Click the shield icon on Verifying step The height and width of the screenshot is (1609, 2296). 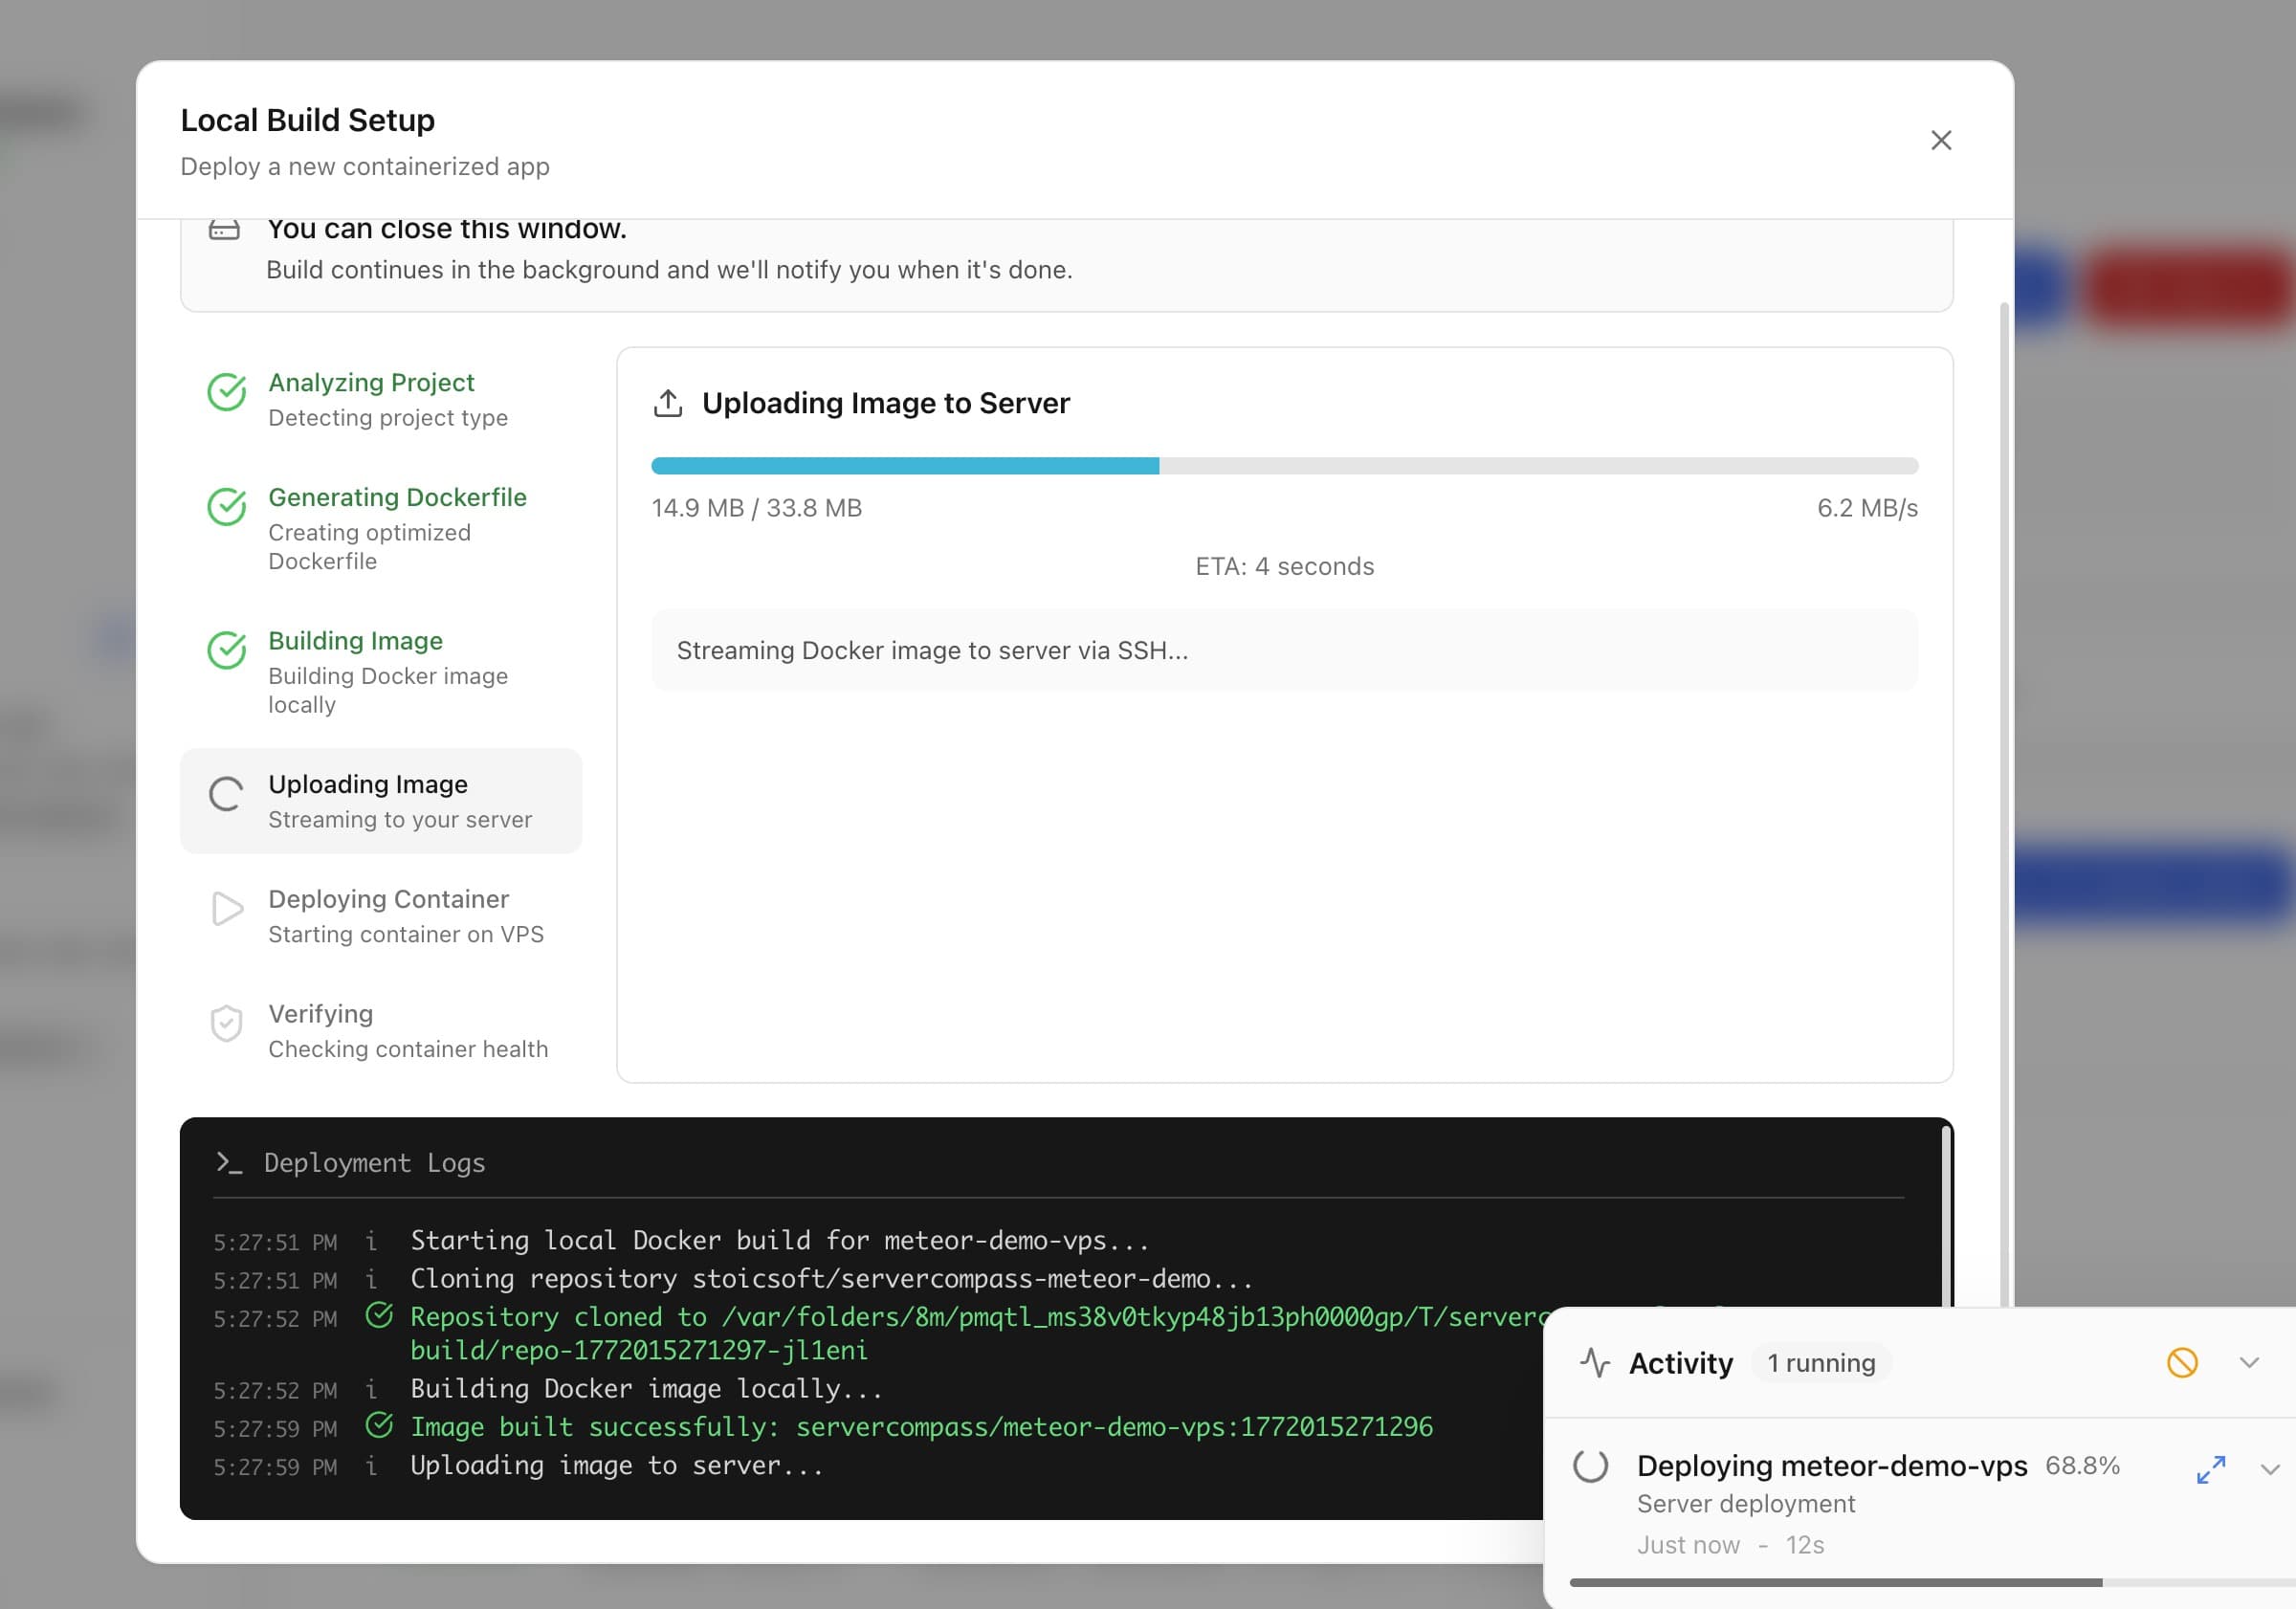226,1024
